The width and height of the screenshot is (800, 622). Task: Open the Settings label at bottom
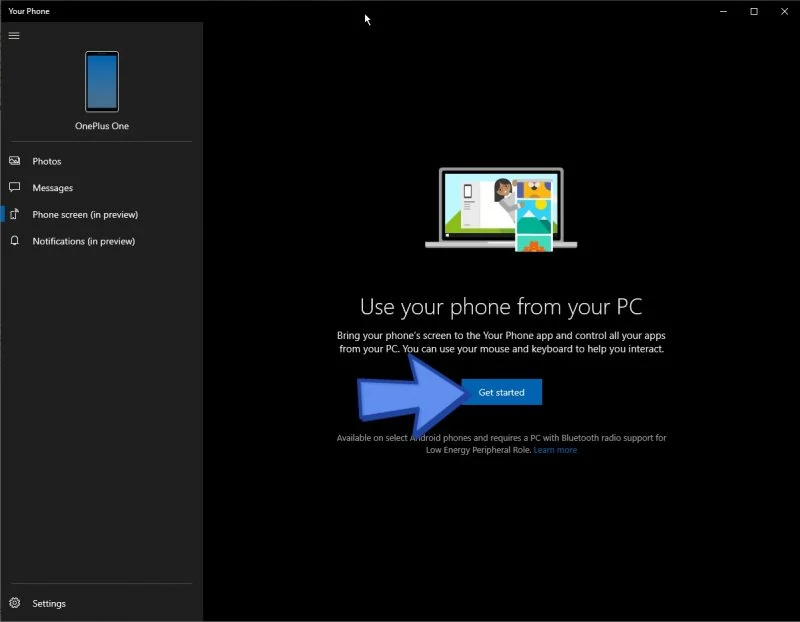(49, 603)
